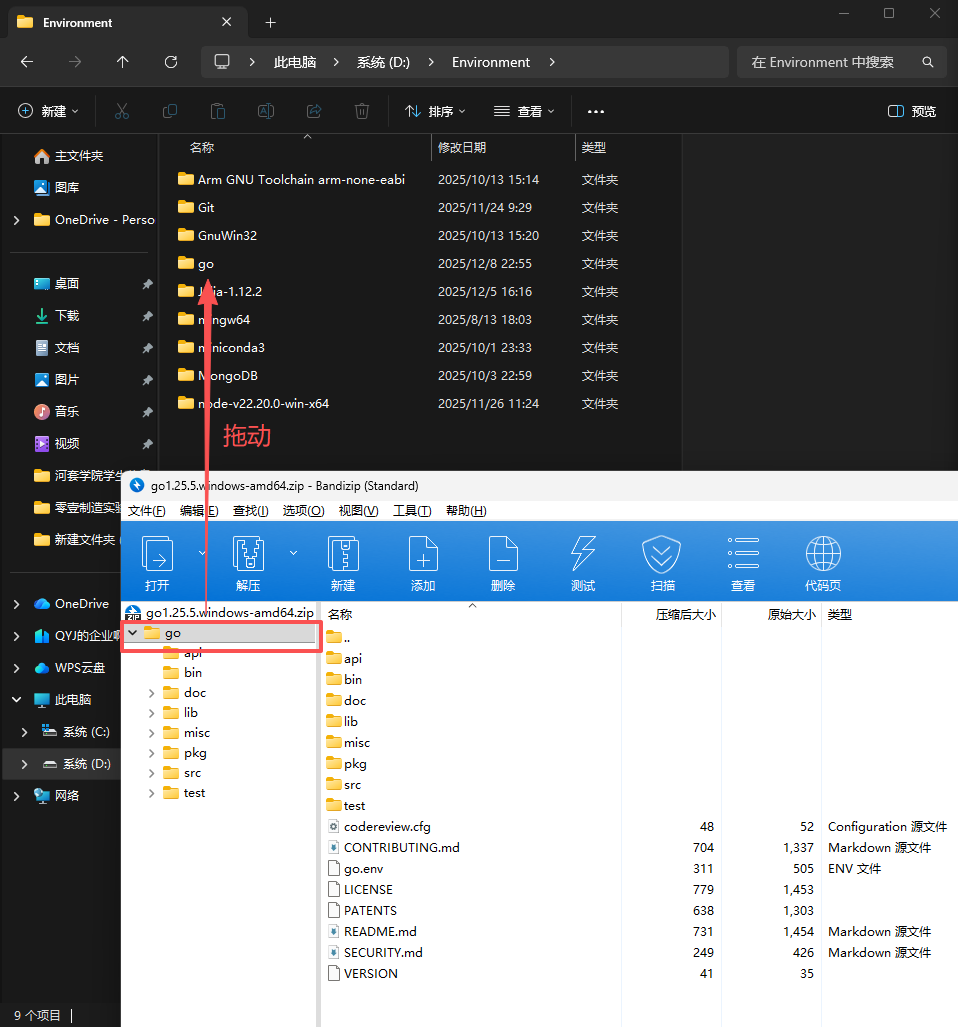Select the README.md file in archive
This screenshot has width=958, height=1027.
point(380,931)
